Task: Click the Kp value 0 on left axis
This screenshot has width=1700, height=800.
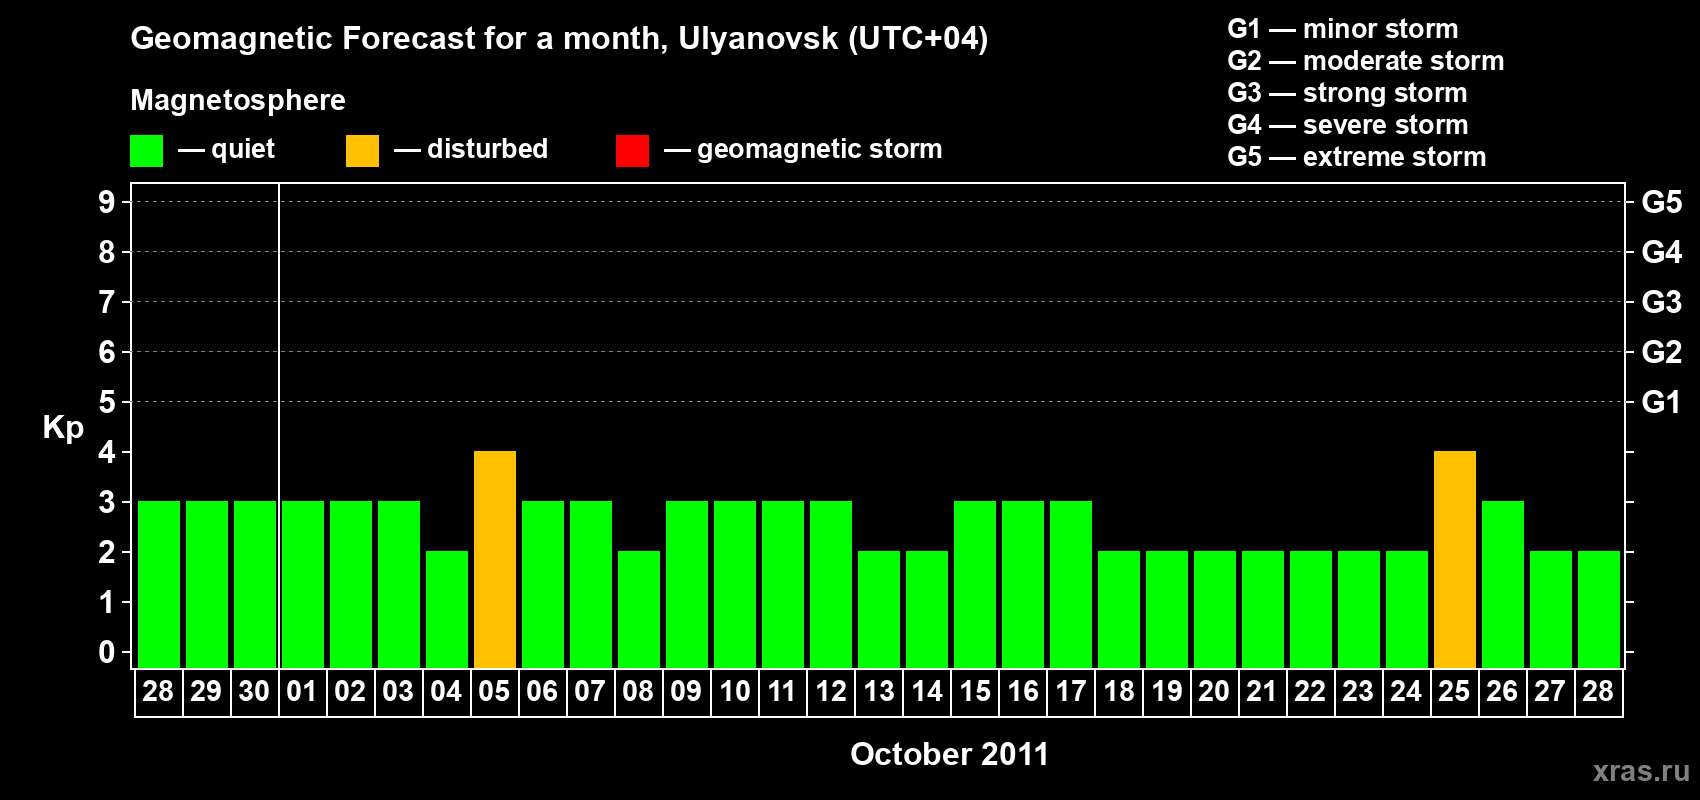Action: point(107,652)
